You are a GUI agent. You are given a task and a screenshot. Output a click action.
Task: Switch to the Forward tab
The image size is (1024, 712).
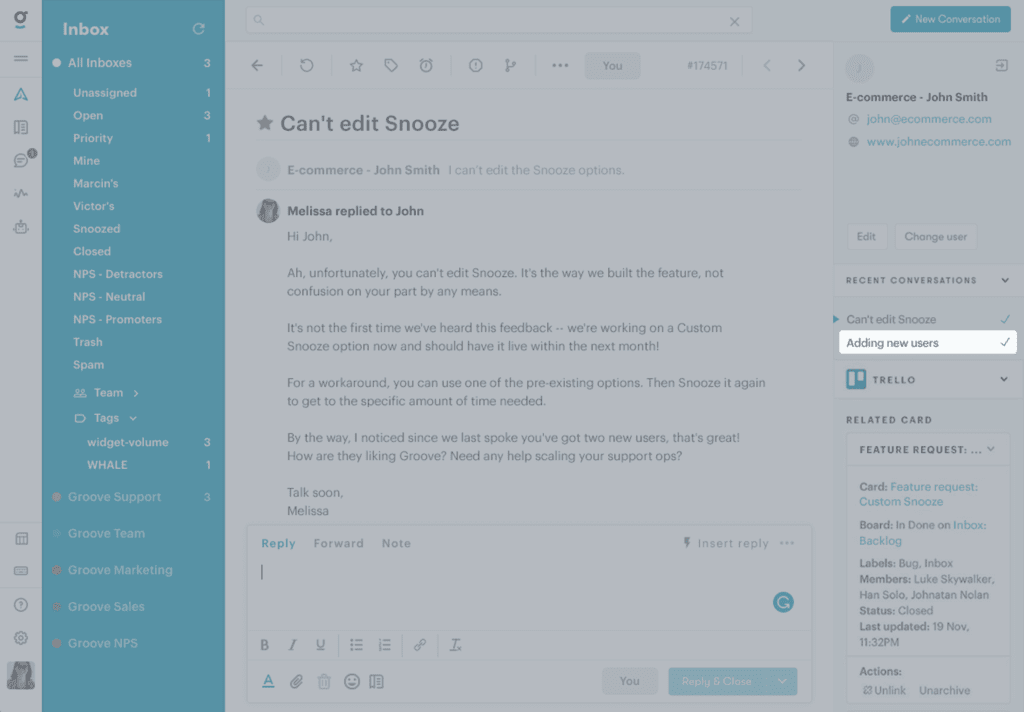(338, 543)
